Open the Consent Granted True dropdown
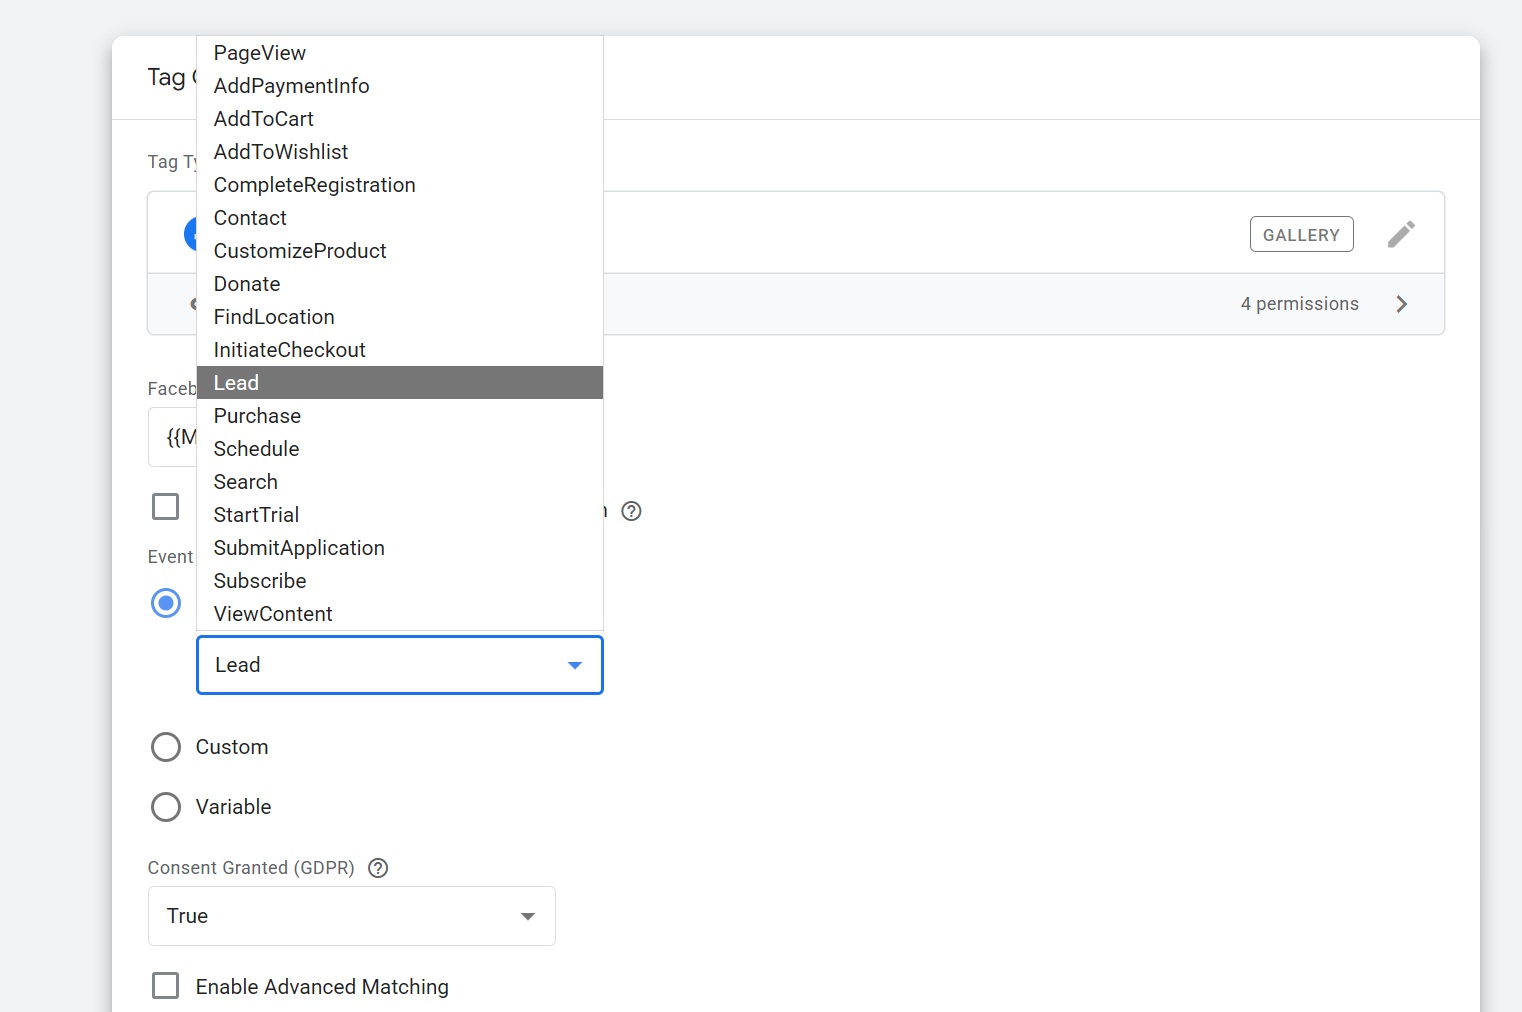 351,916
